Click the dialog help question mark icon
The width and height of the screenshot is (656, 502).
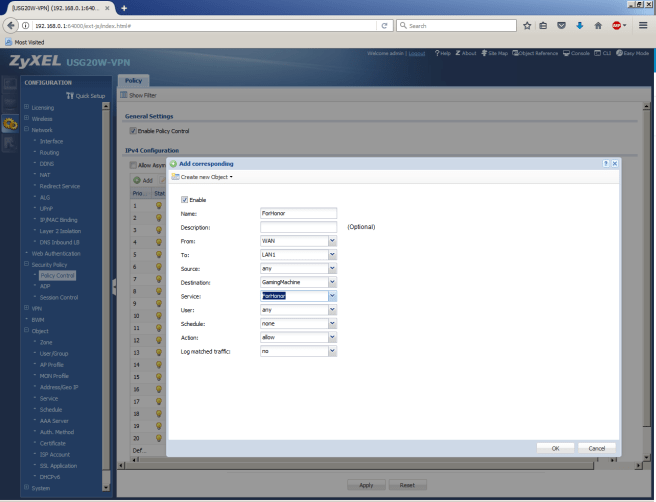tap(606, 162)
